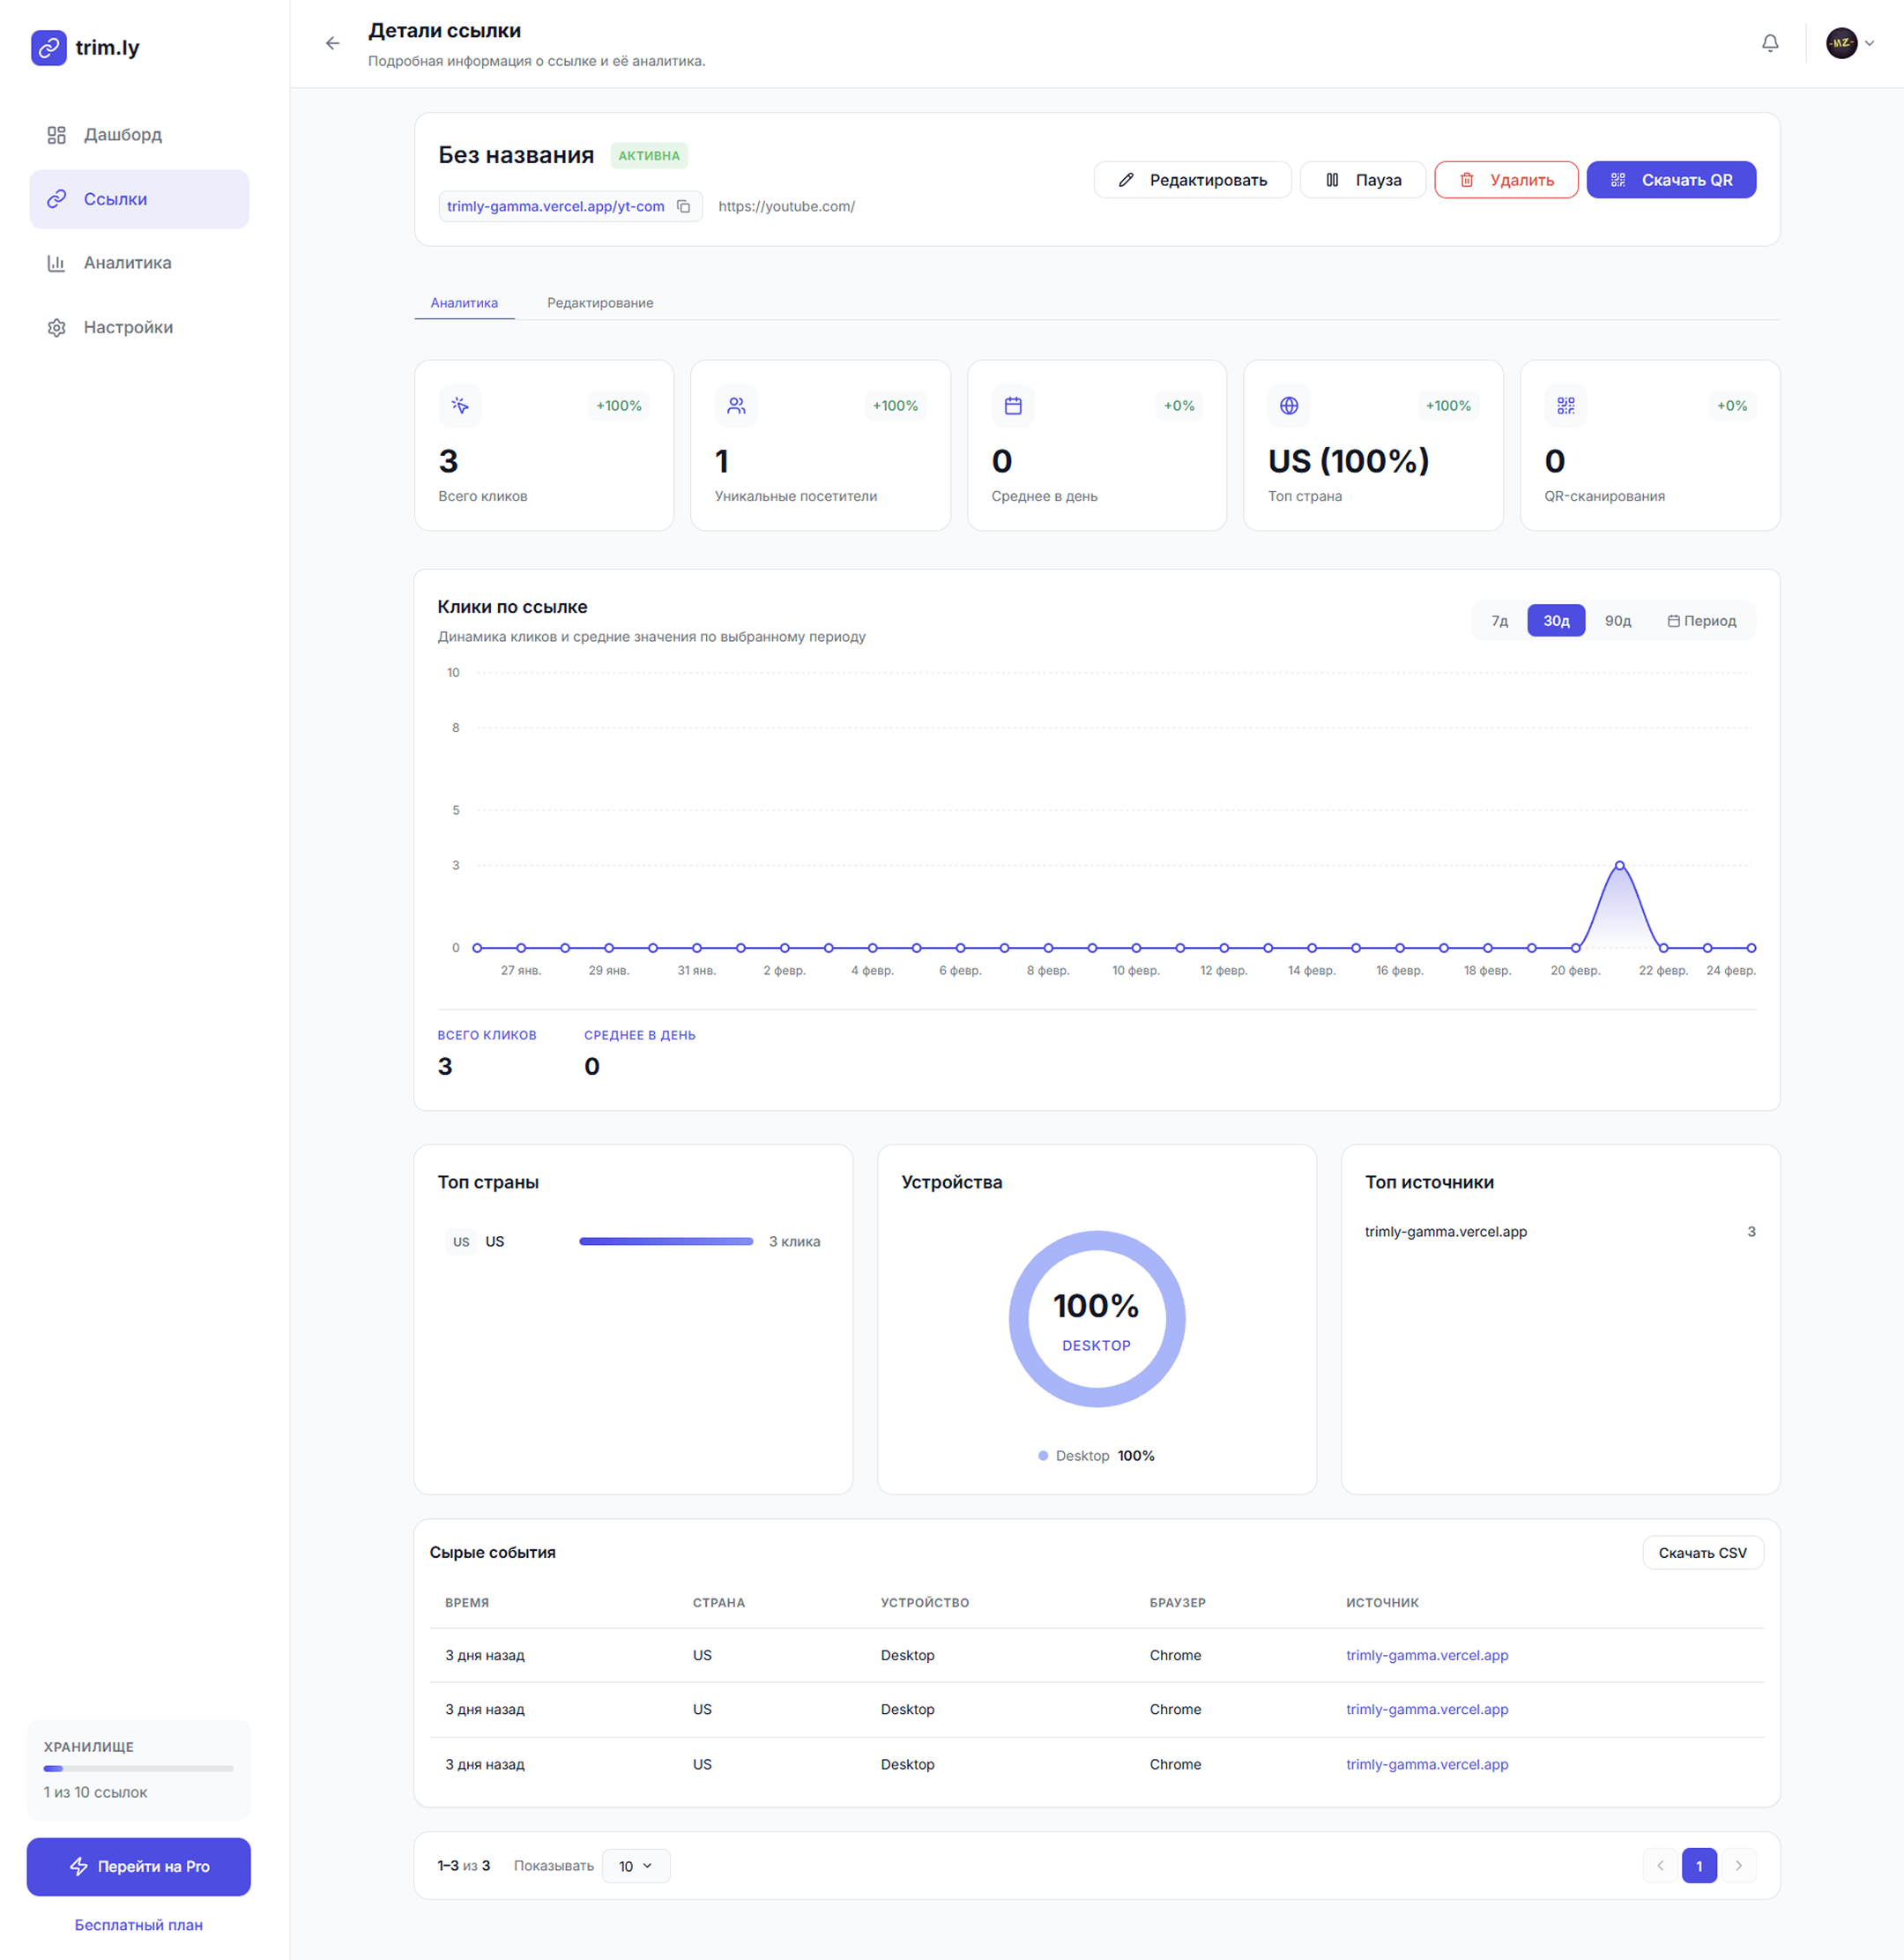This screenshot has width=1904, height=1960.
Task: Switch to the Редактирование tab
Action: tap(599, 303)
